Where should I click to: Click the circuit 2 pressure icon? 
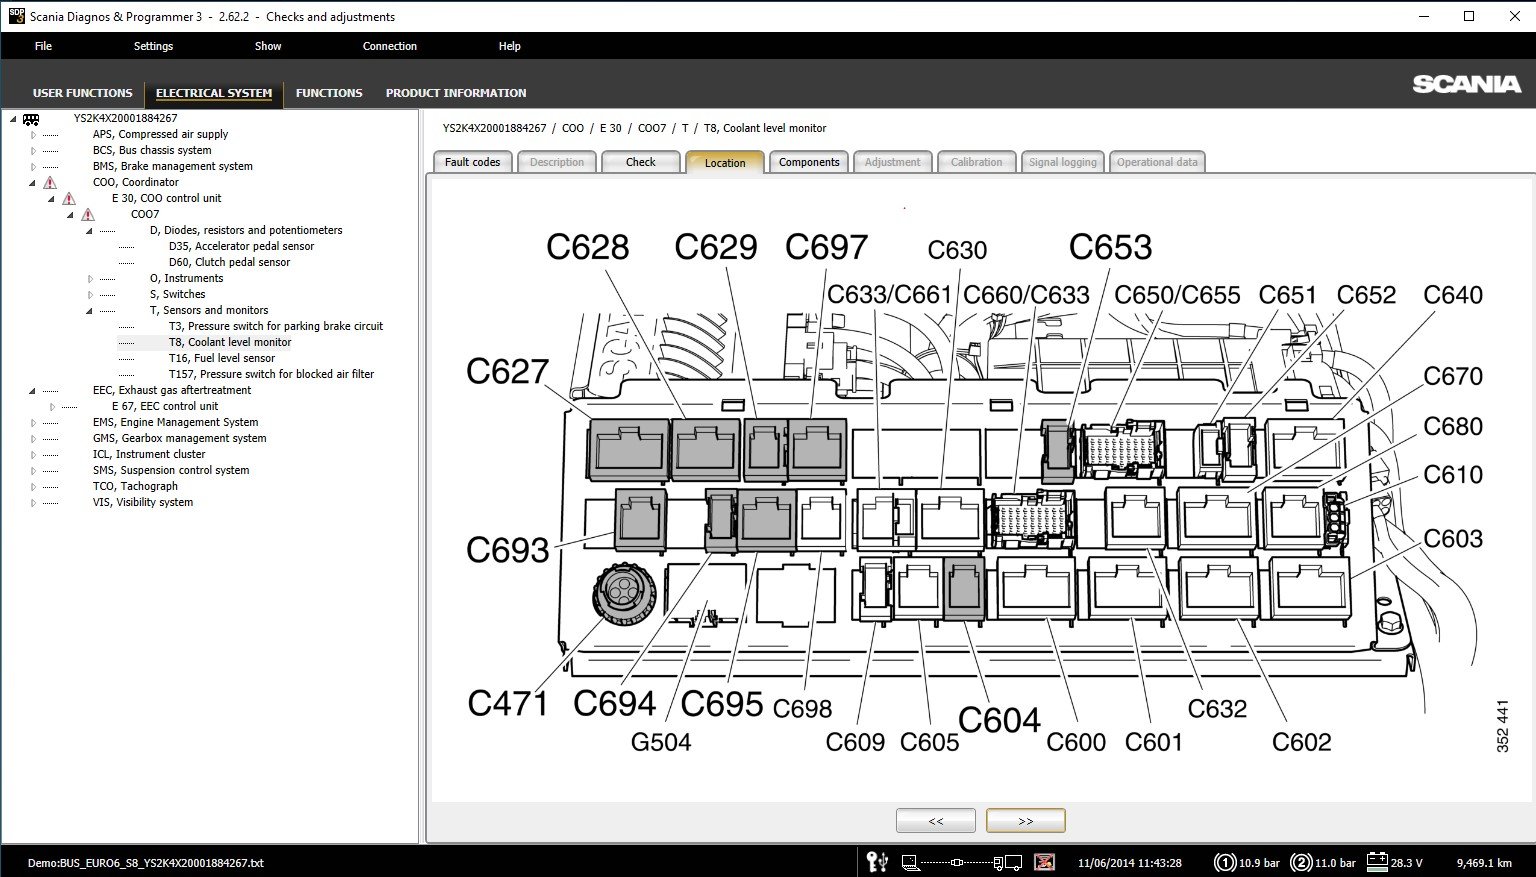(1301, 862)
